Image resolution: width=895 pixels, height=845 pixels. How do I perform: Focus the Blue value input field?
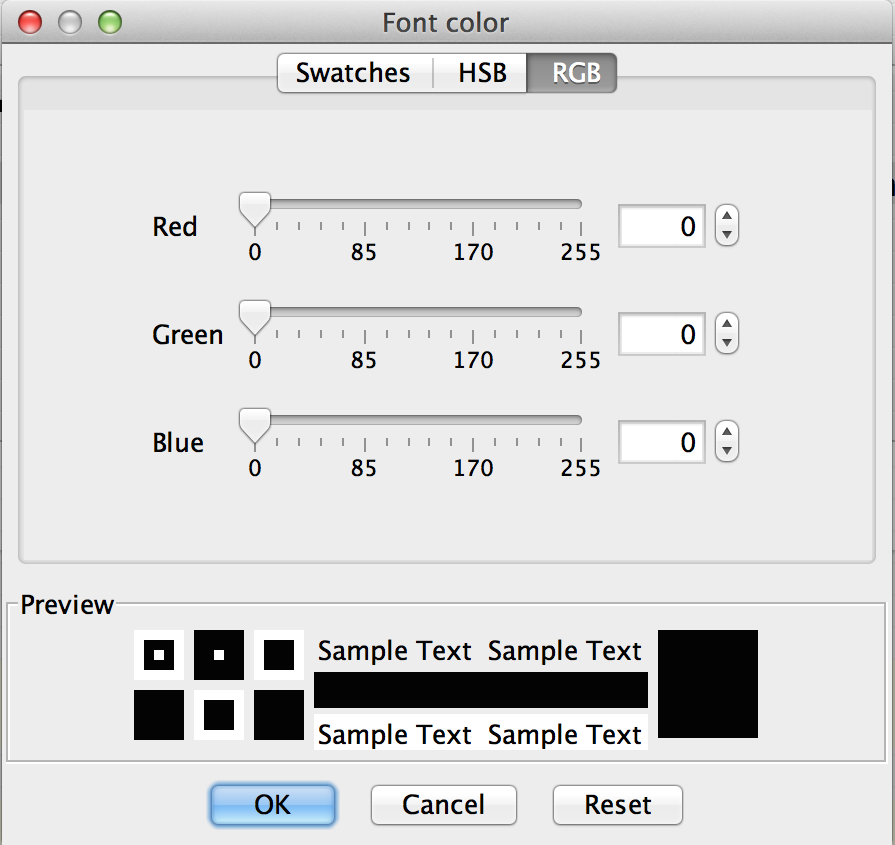click(x=661, y=442)
